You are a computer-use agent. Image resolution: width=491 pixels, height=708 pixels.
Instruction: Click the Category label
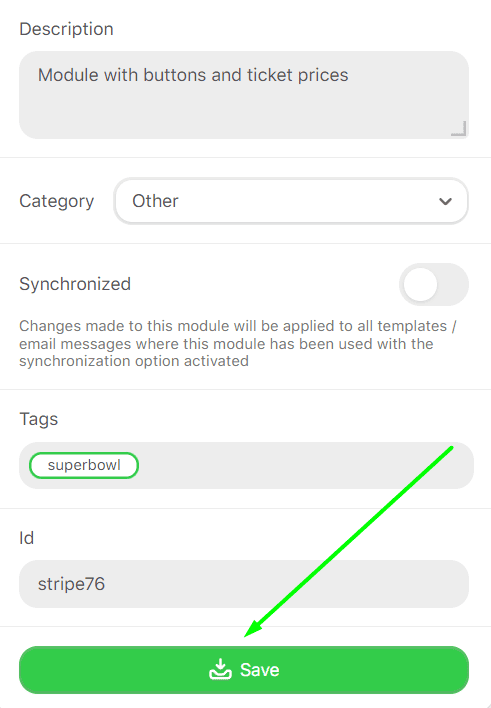(56, 201)
